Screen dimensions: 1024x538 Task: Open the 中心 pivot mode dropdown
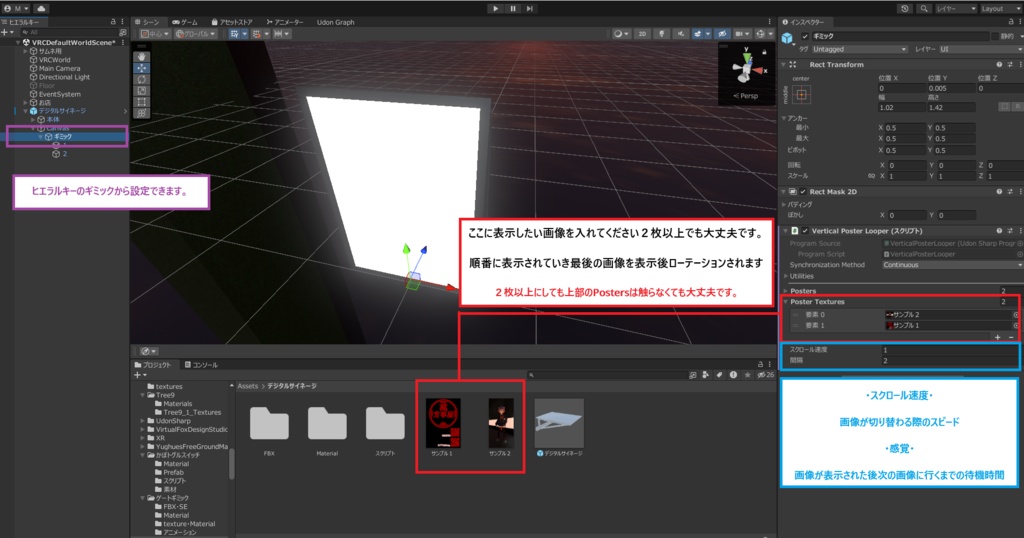tap(155, 34)
